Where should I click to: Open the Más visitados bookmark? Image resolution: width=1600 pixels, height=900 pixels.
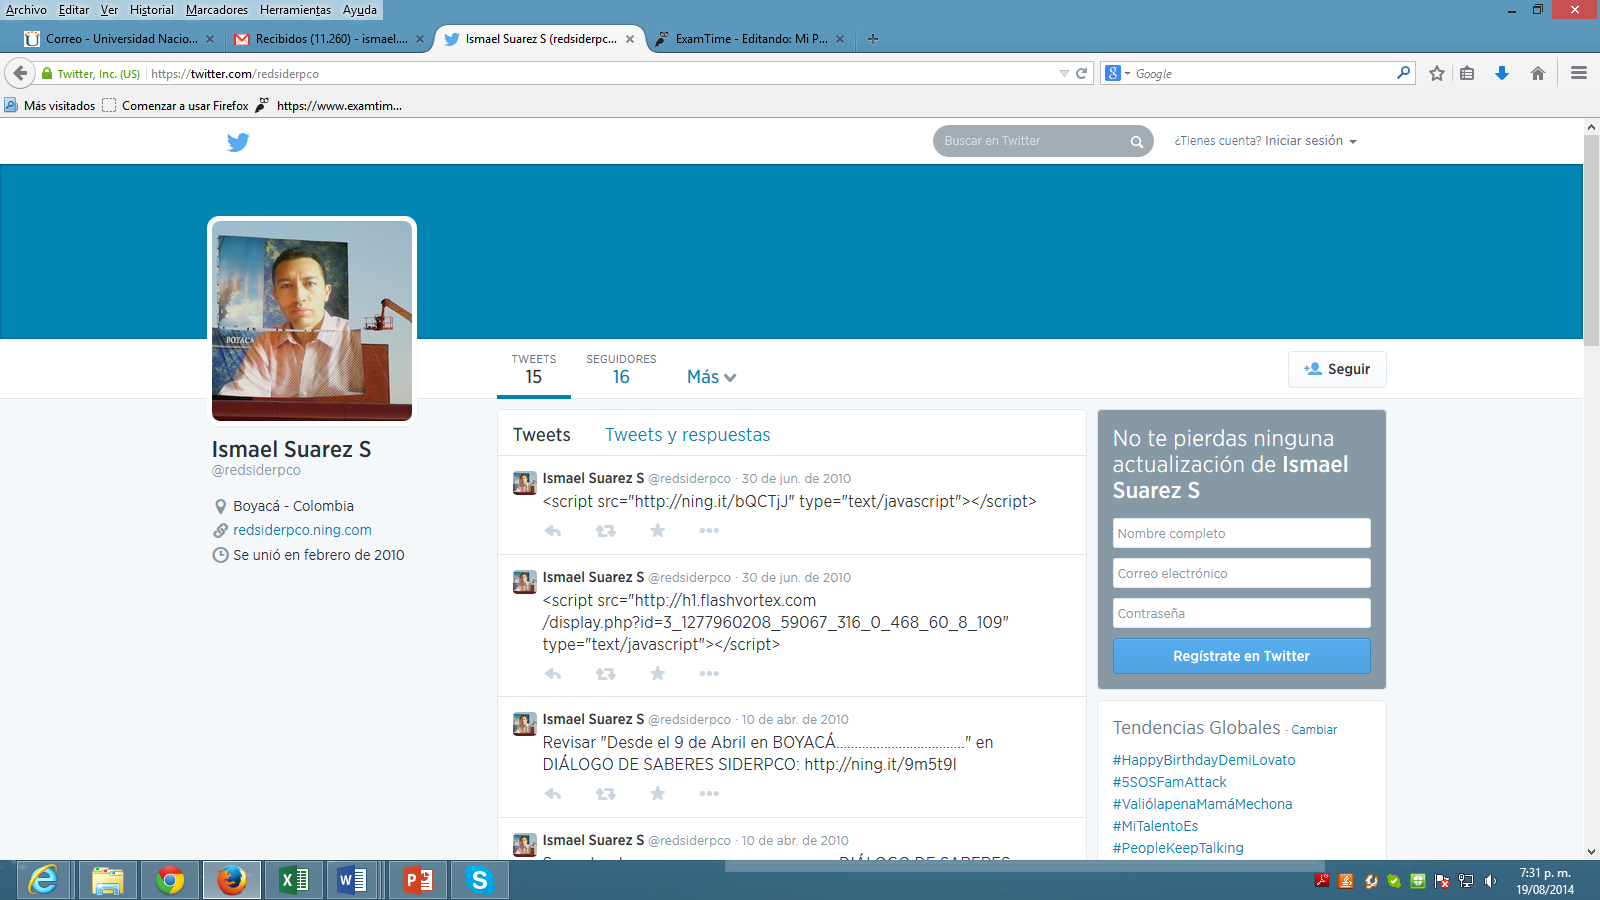(50, 105)
